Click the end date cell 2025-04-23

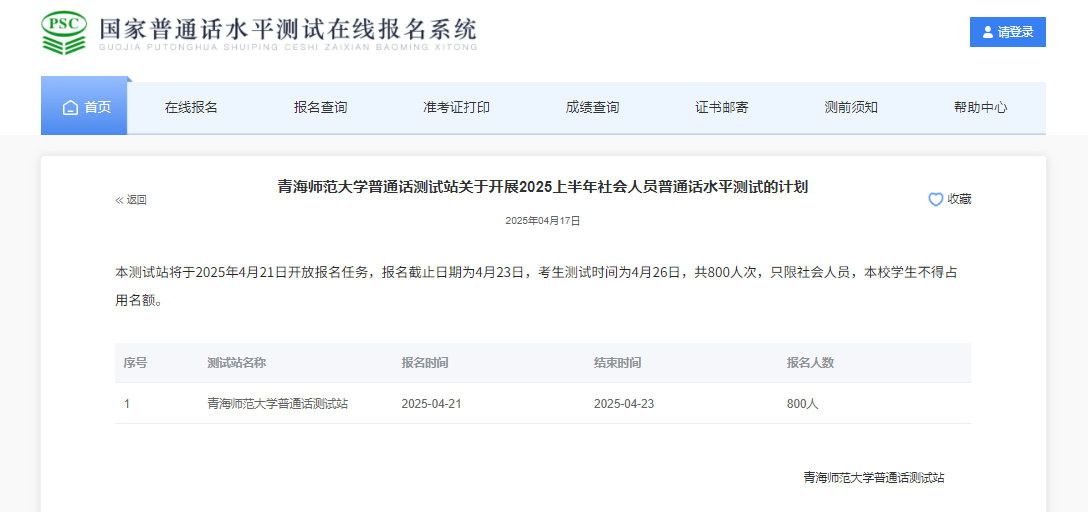coord(624,404)
